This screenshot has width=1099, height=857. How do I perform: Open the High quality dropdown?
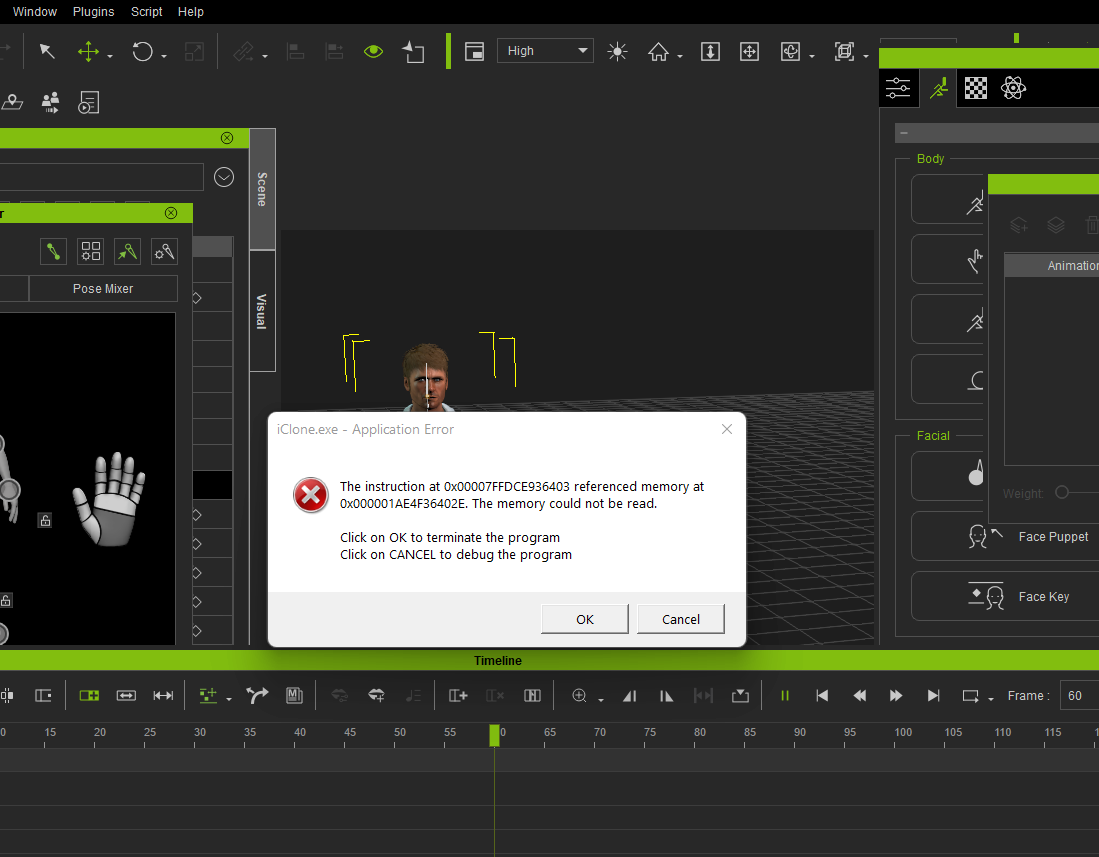545,51
